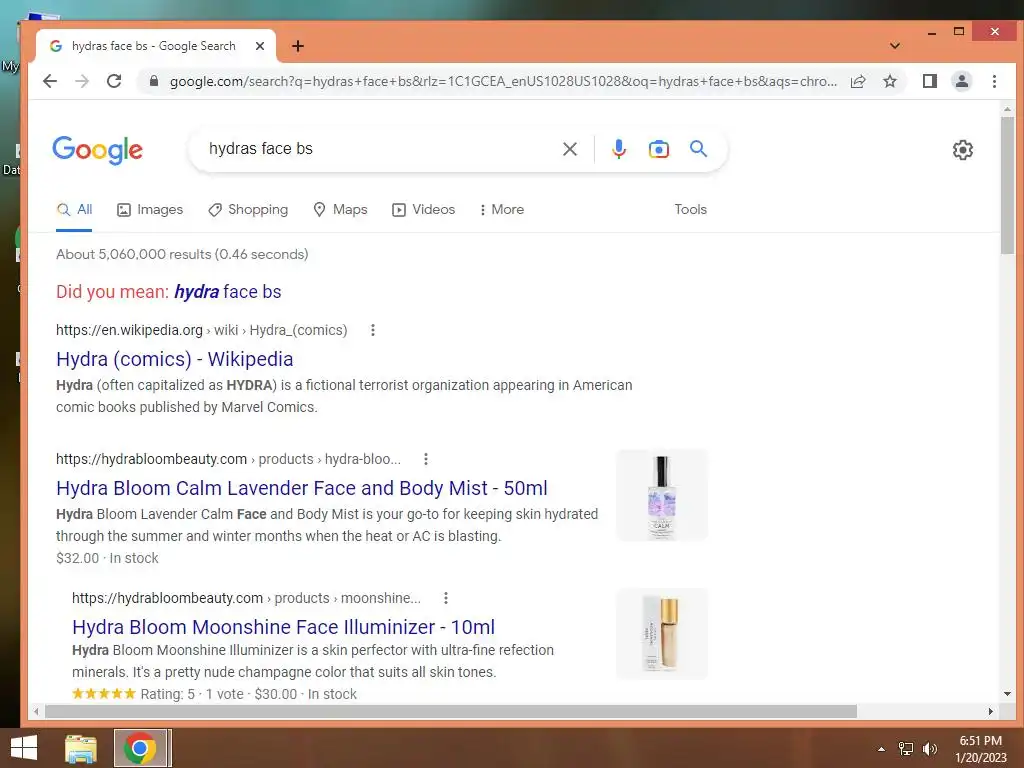Click the scroll right arrow
The image size is (1024, 768).
991,711
